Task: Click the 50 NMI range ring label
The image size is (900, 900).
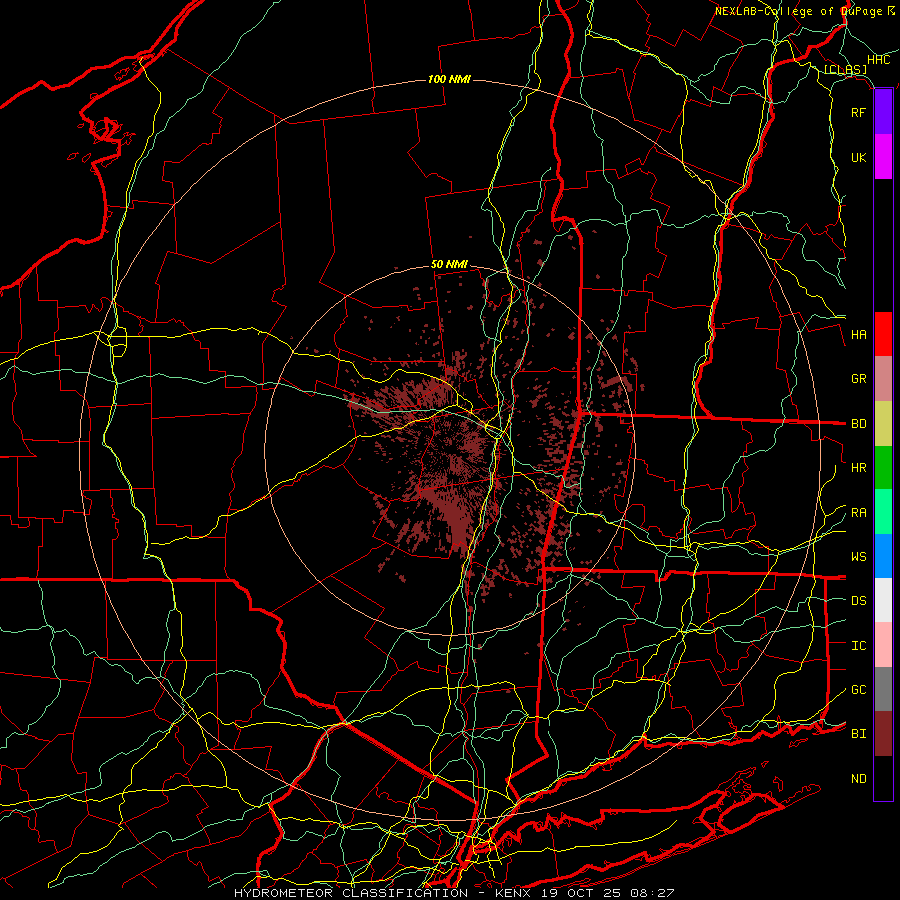Action: coord(449,264)
